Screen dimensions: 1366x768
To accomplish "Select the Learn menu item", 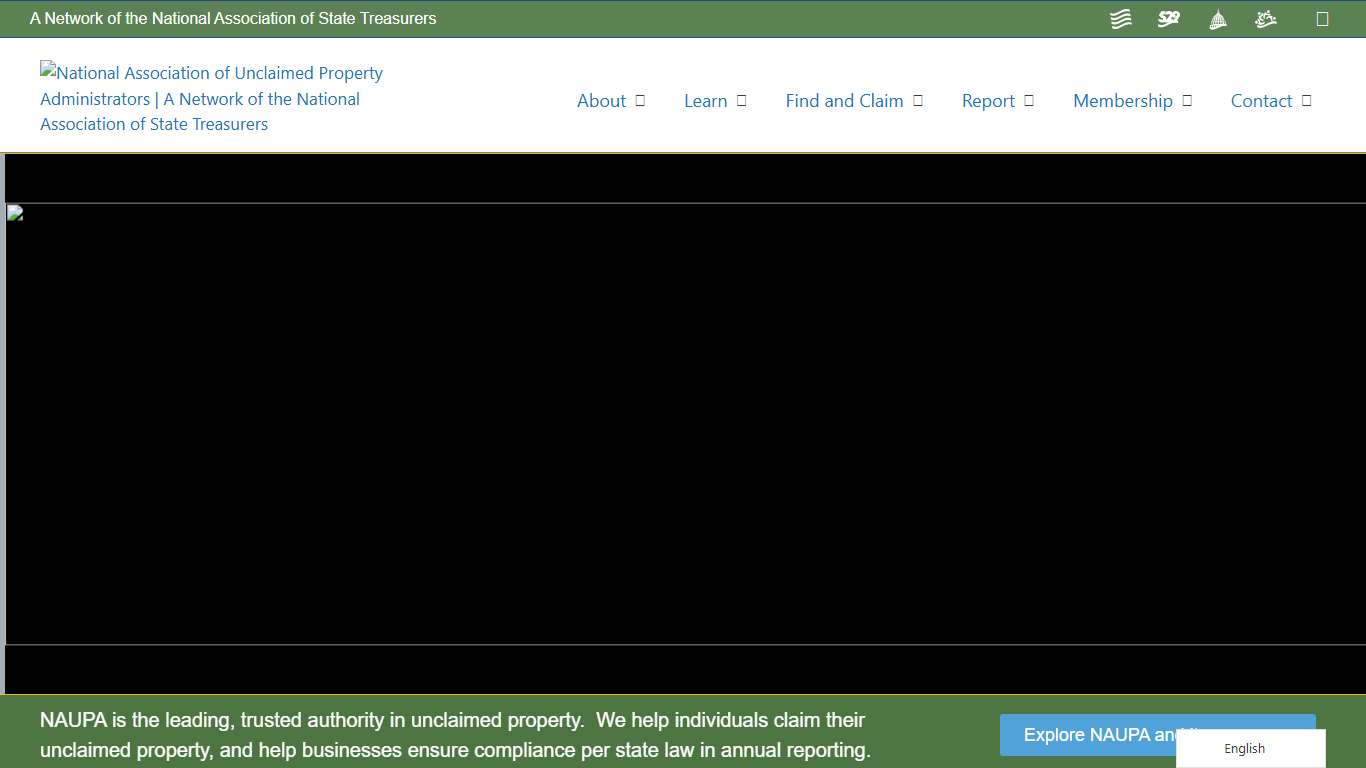I will (x=706, y=100).
